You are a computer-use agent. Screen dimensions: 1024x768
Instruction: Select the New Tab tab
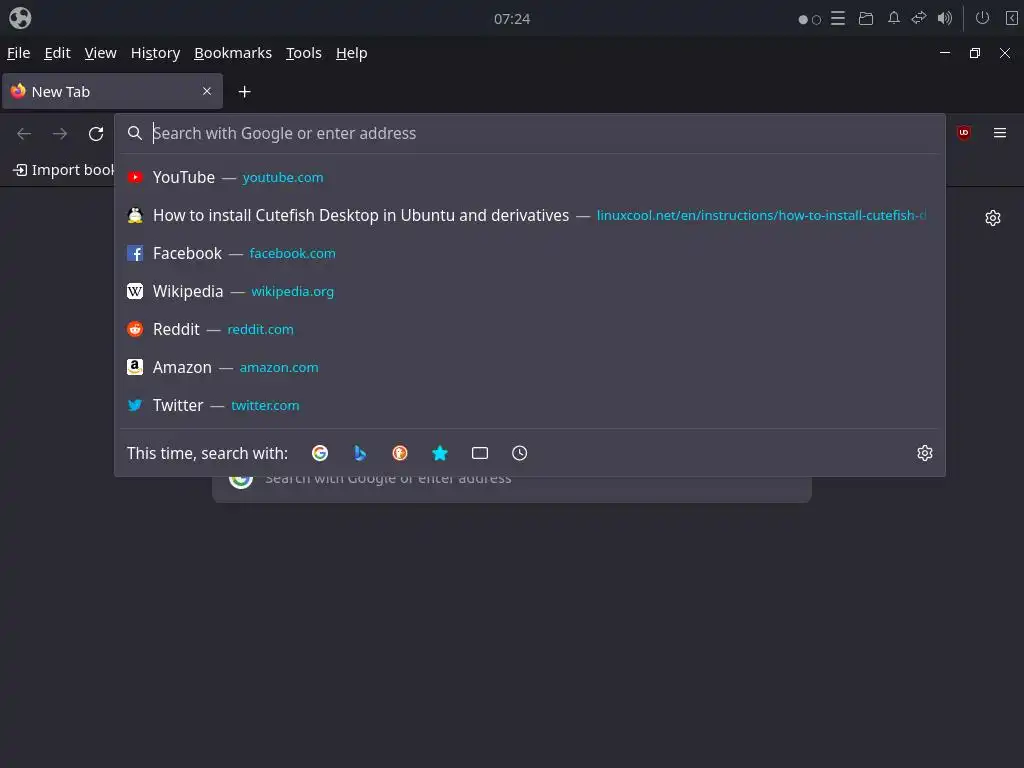click(x=112, y=91)
